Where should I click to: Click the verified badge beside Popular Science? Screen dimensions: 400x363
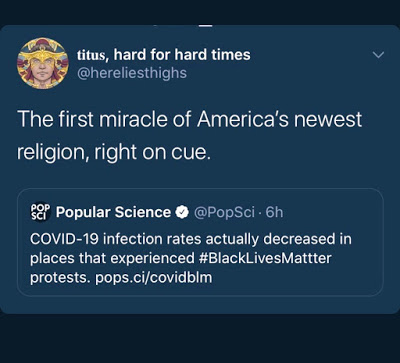(182, 212)
